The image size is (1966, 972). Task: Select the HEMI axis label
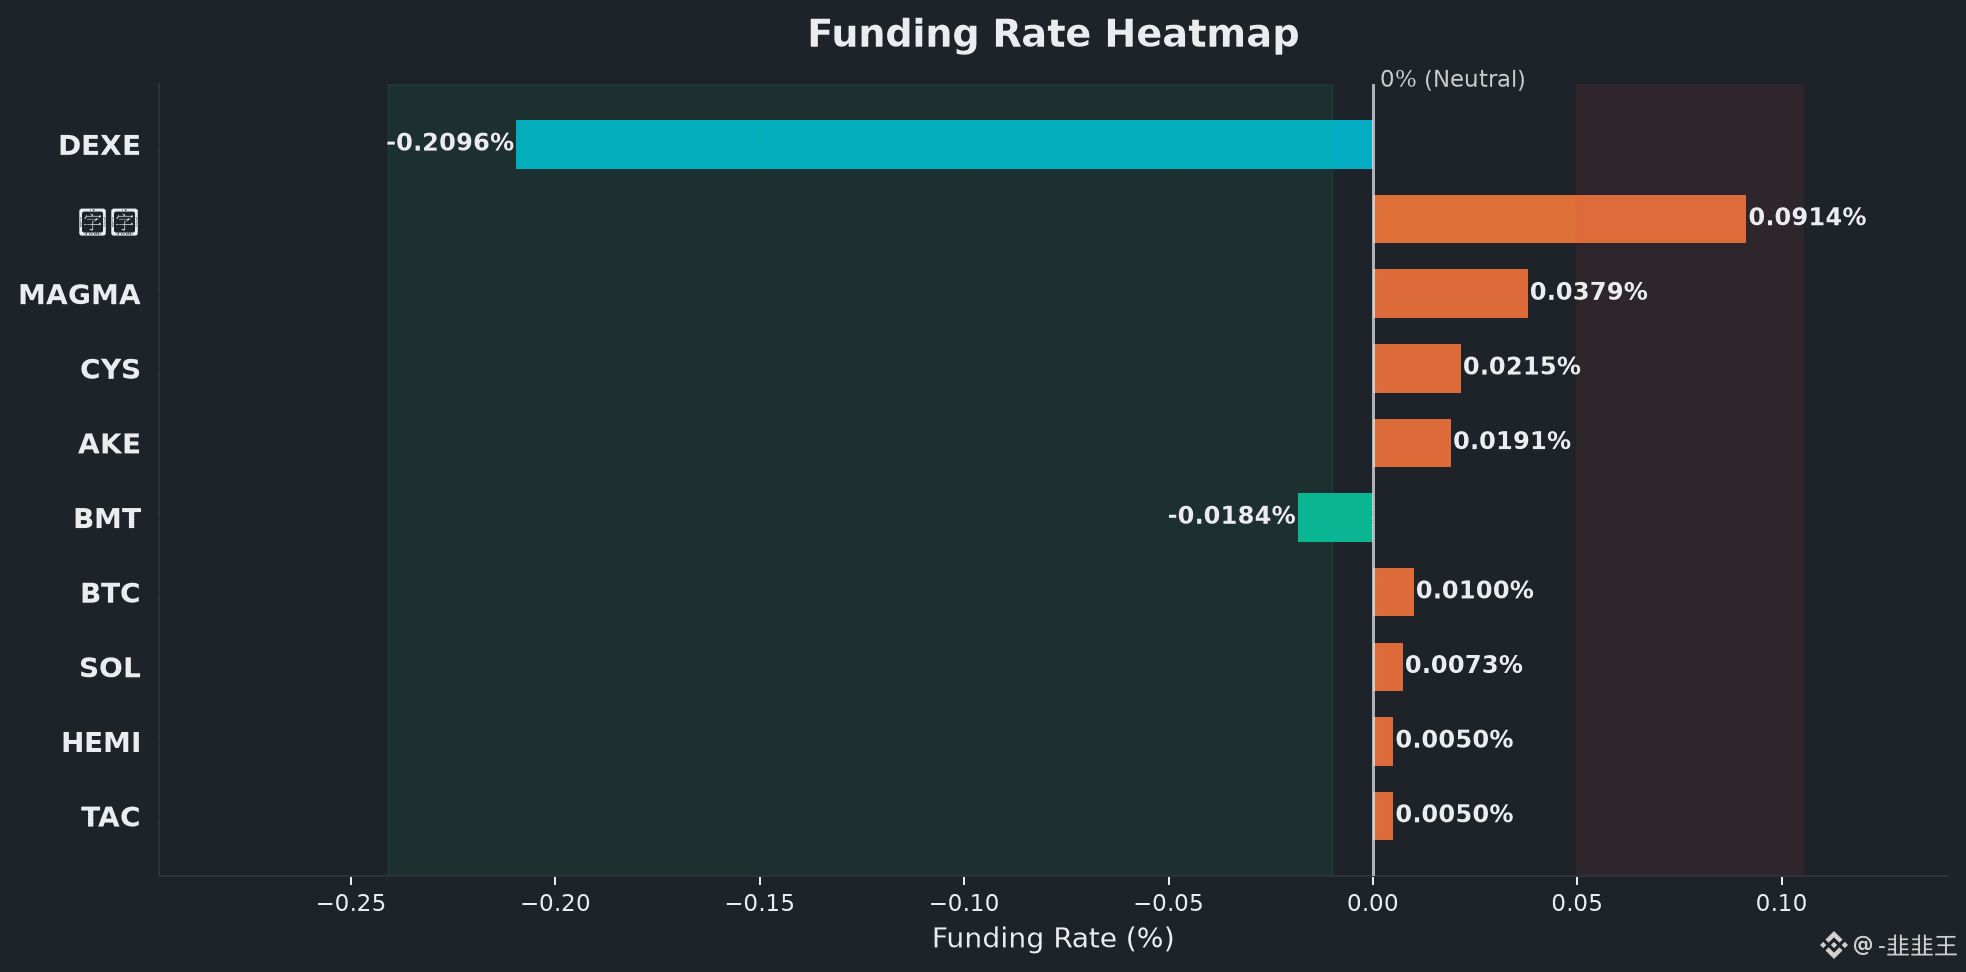[101, 743]
